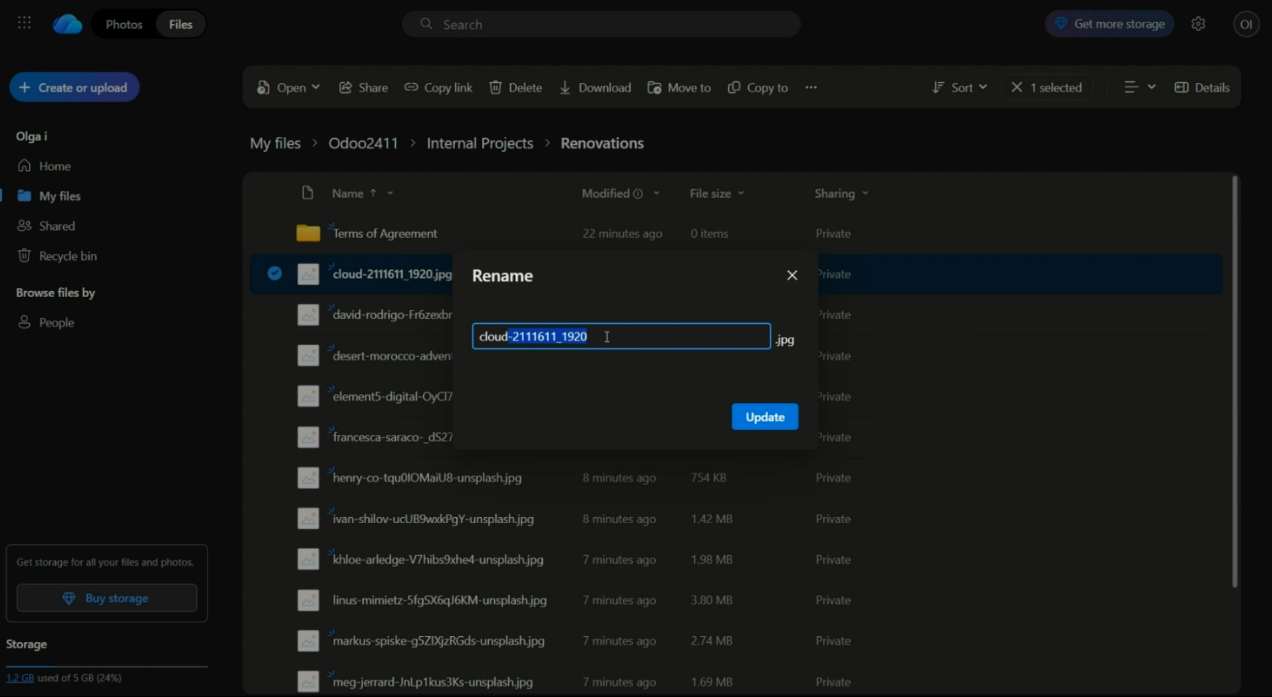Navigate to Internal Projects breadcrumb
Viewport: 1272px width, 697px height.
(480, 143)
